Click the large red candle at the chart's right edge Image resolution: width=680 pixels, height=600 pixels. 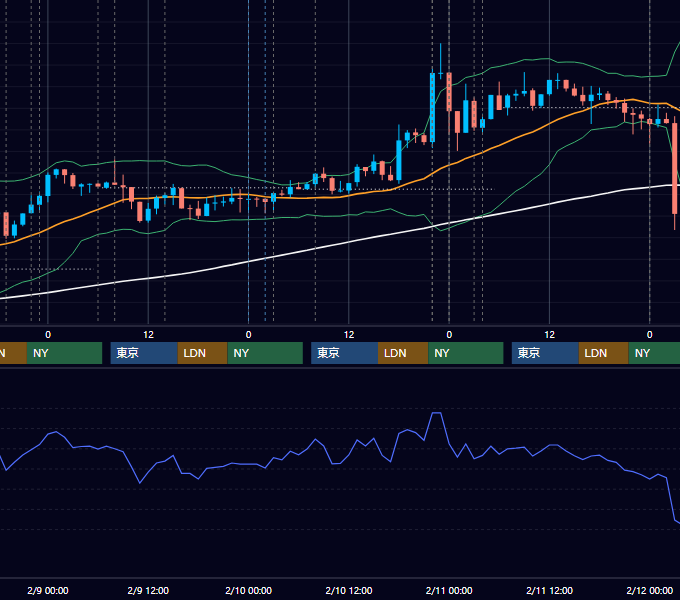pyautogui.click(x=674, y=169)
